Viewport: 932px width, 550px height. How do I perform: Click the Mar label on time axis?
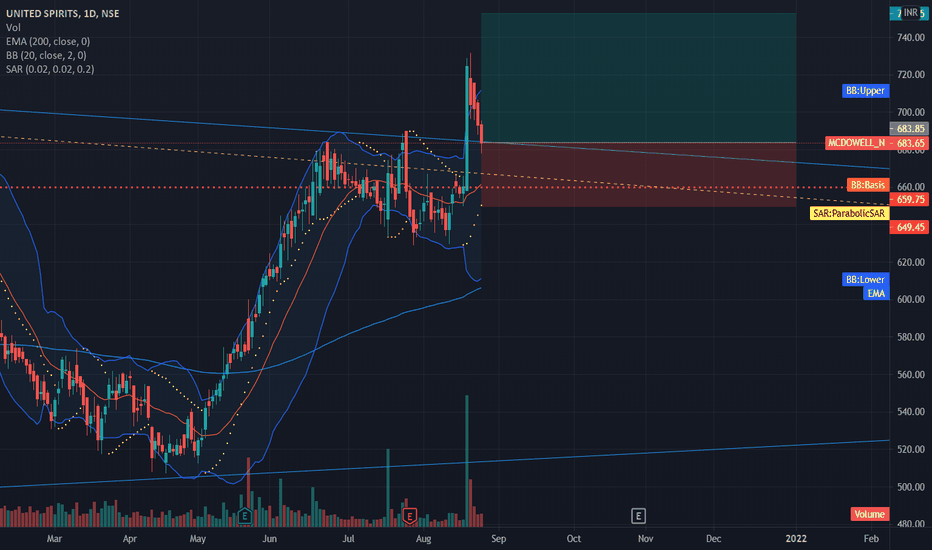54,539
